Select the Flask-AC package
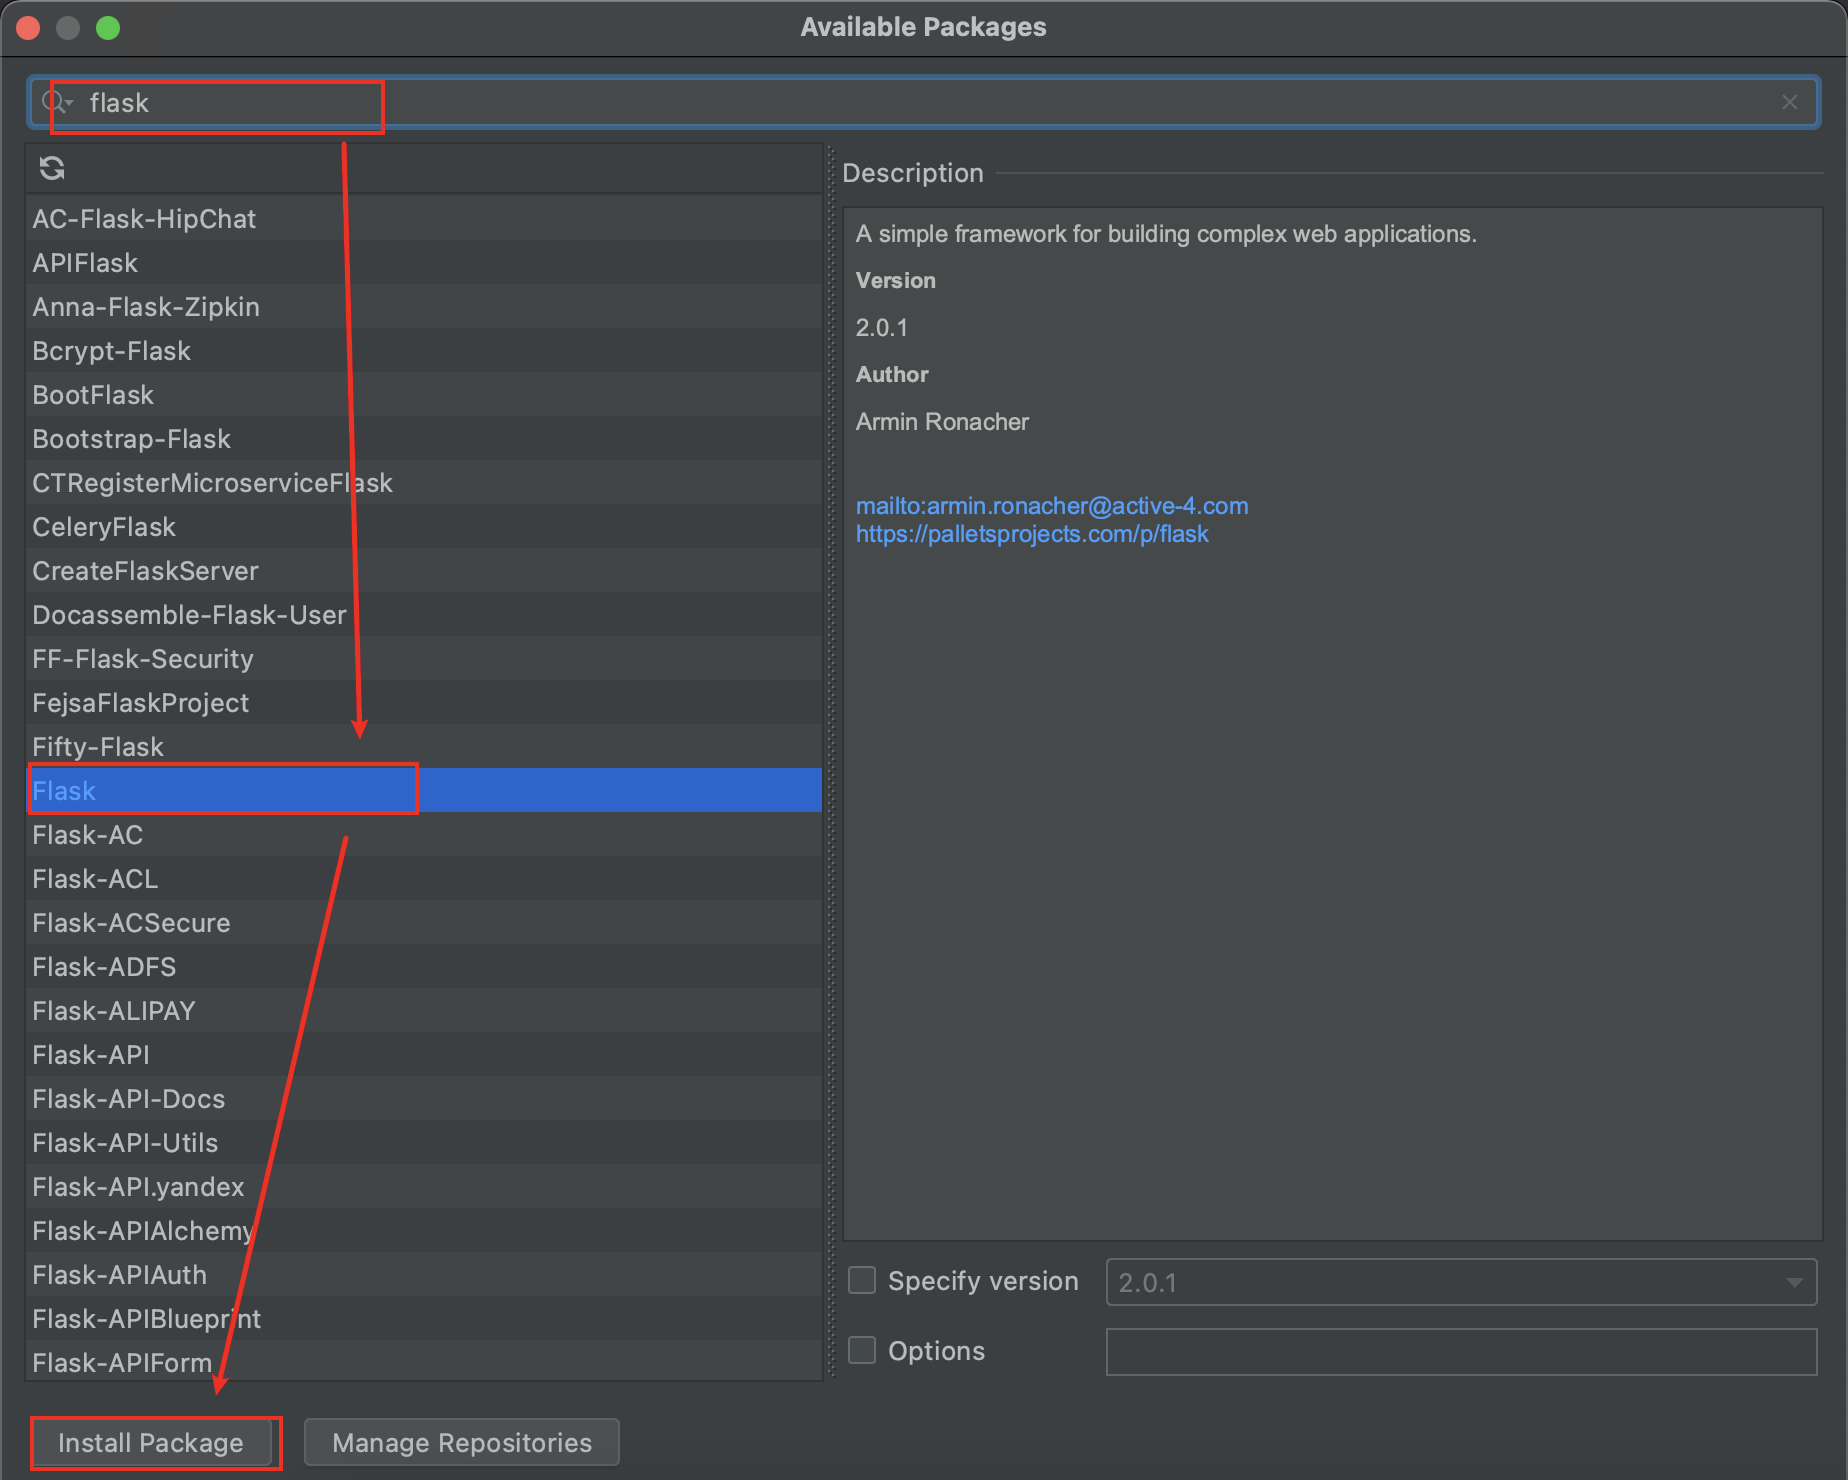Screen dimensions: 1848x1480 [424, 834]
